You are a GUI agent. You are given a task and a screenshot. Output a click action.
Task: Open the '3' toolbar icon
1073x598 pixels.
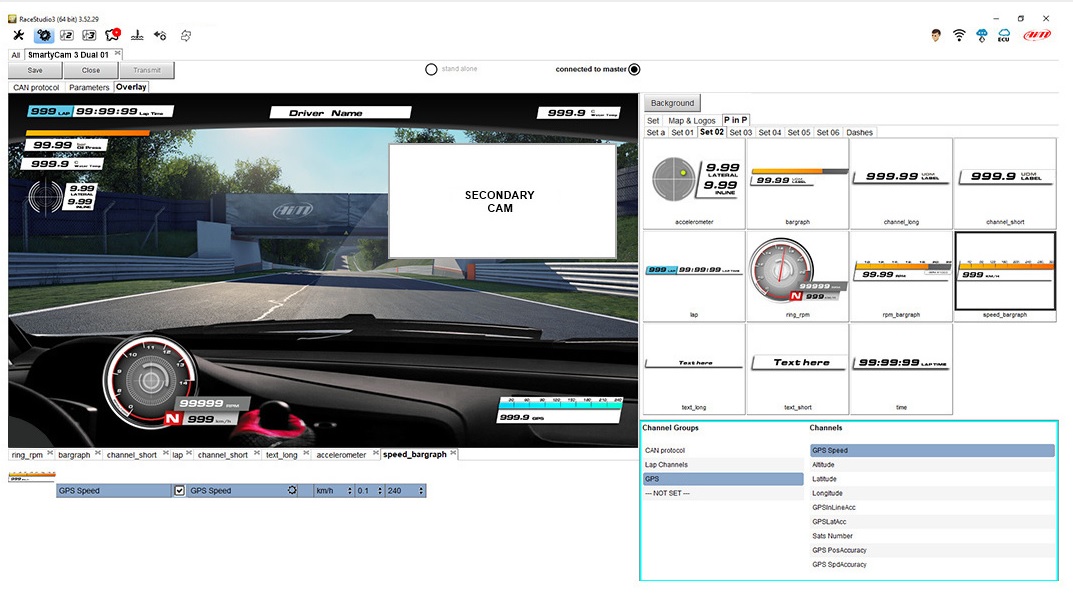pos(89,35)
